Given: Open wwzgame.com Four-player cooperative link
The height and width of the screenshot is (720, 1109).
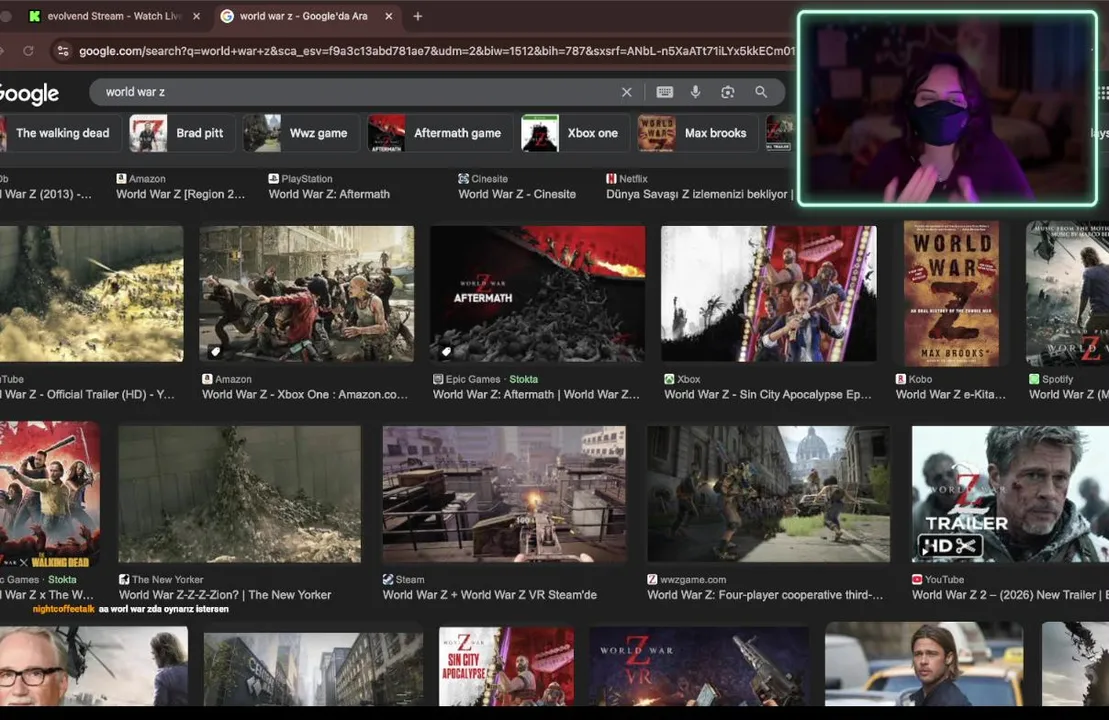Looking at the screenshot, I should (x=765, y=595).
